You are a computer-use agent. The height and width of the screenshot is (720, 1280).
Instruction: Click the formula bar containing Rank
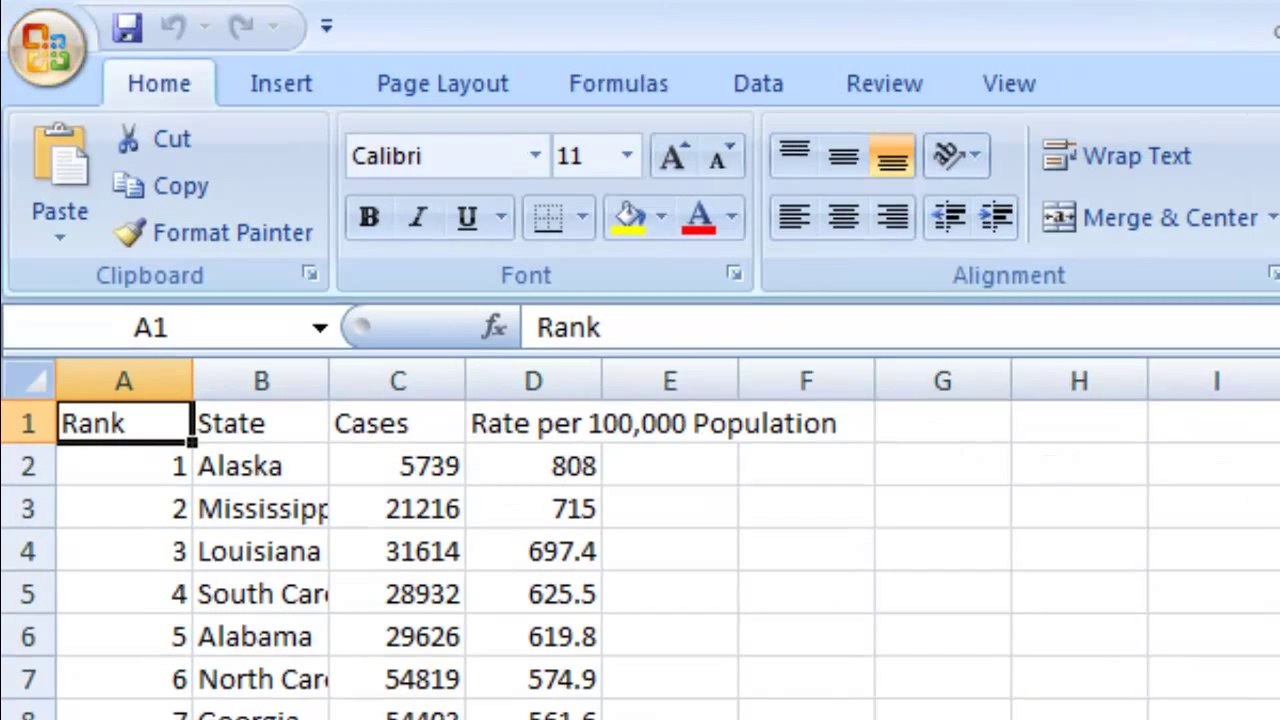[x=900, y=328]
